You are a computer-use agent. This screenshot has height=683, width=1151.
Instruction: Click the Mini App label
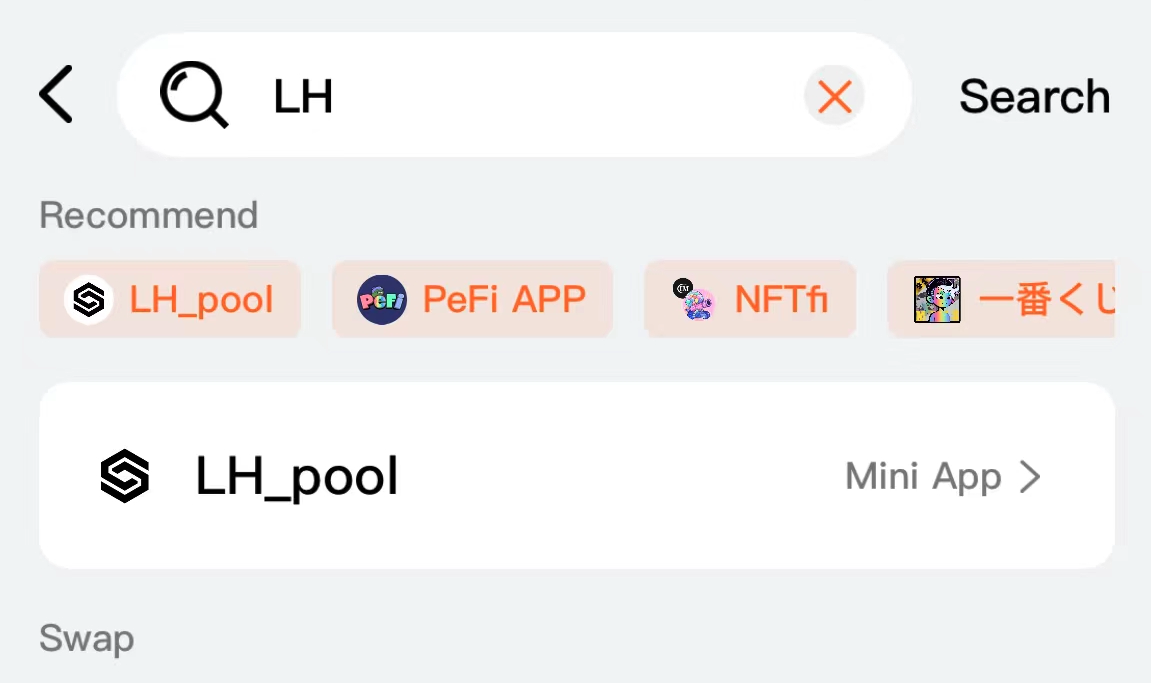click(923, 477)
